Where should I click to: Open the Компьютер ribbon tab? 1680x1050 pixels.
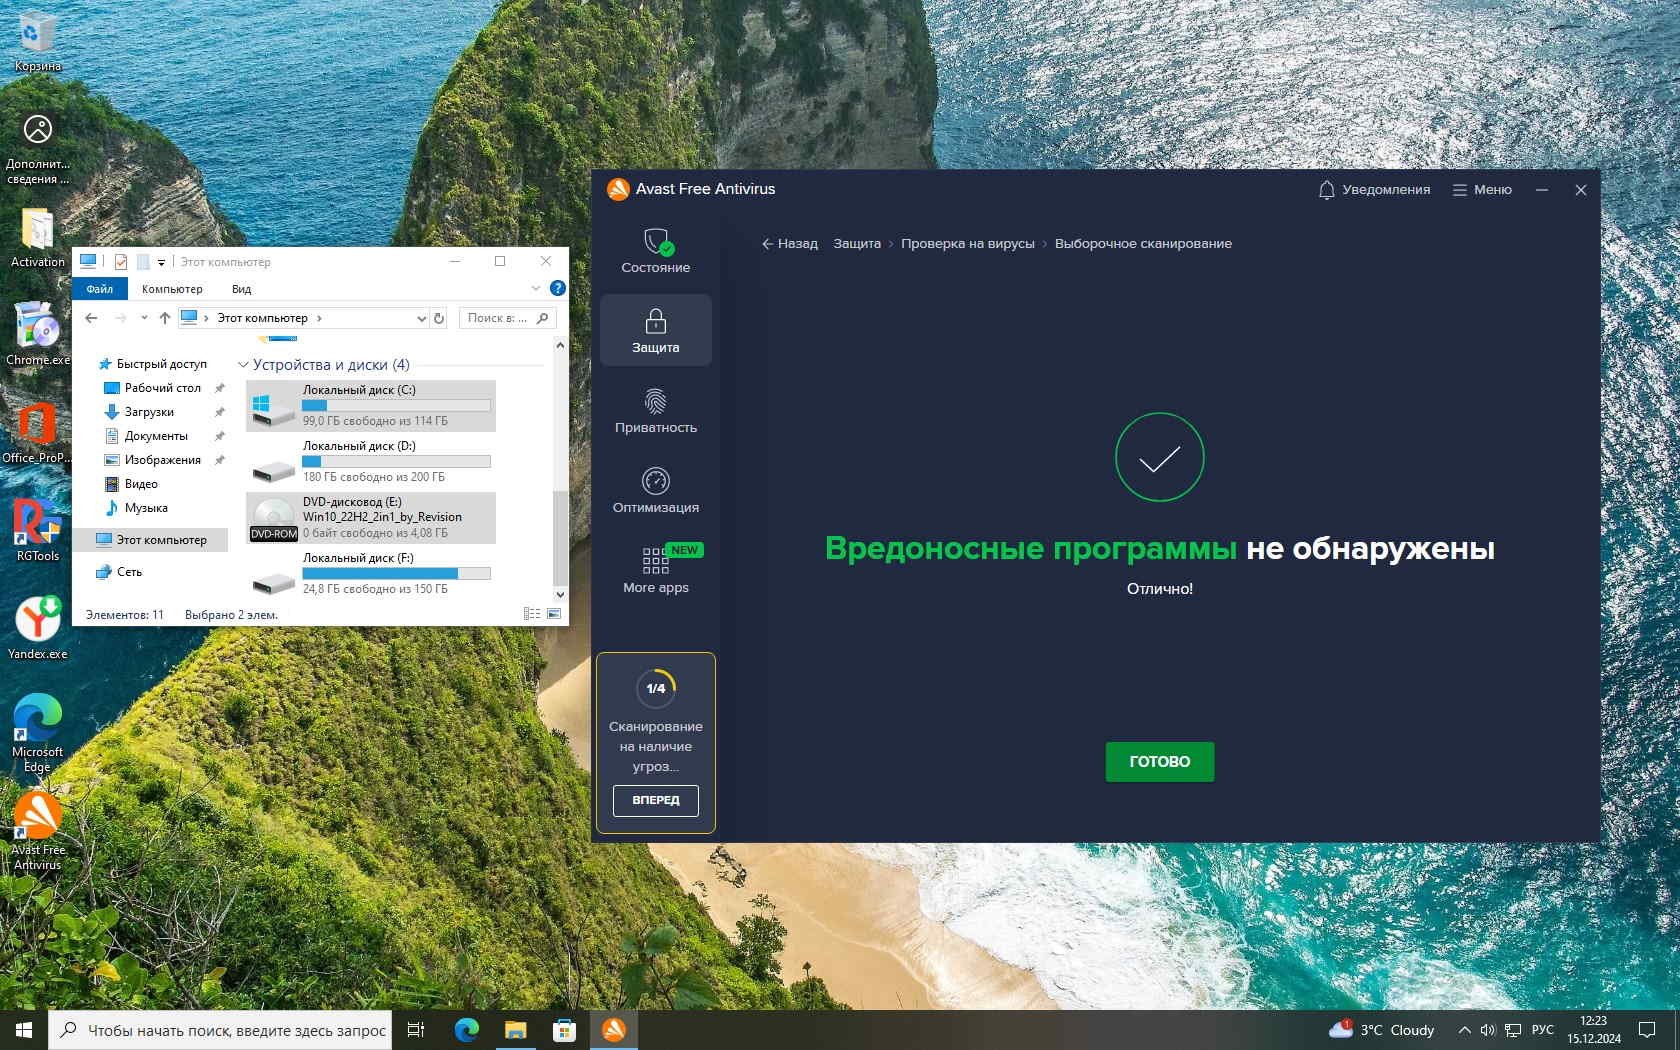(172, 289)
